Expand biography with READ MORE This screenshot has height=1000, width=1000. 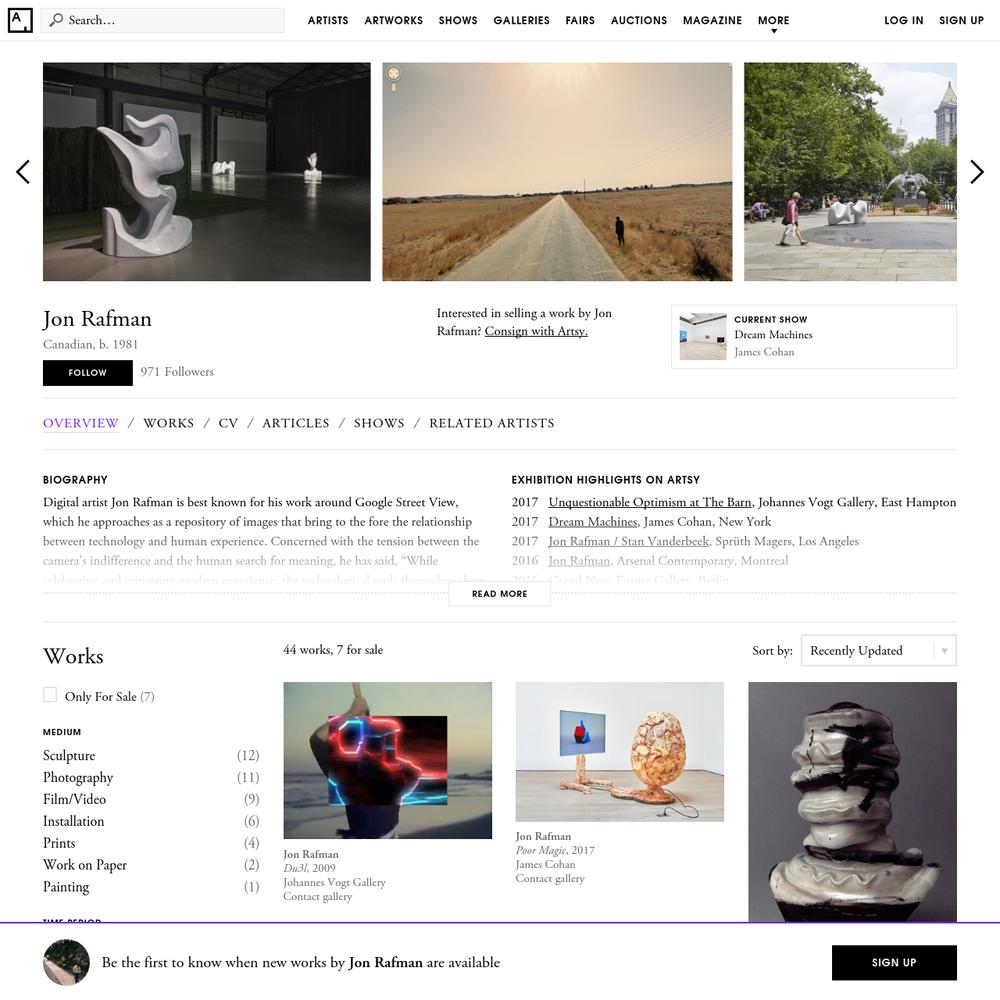499,594
